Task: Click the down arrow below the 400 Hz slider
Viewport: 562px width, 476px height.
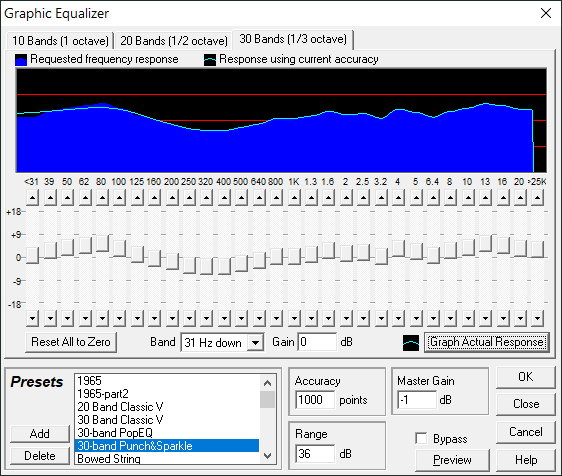Action: (x=224, y=318)
